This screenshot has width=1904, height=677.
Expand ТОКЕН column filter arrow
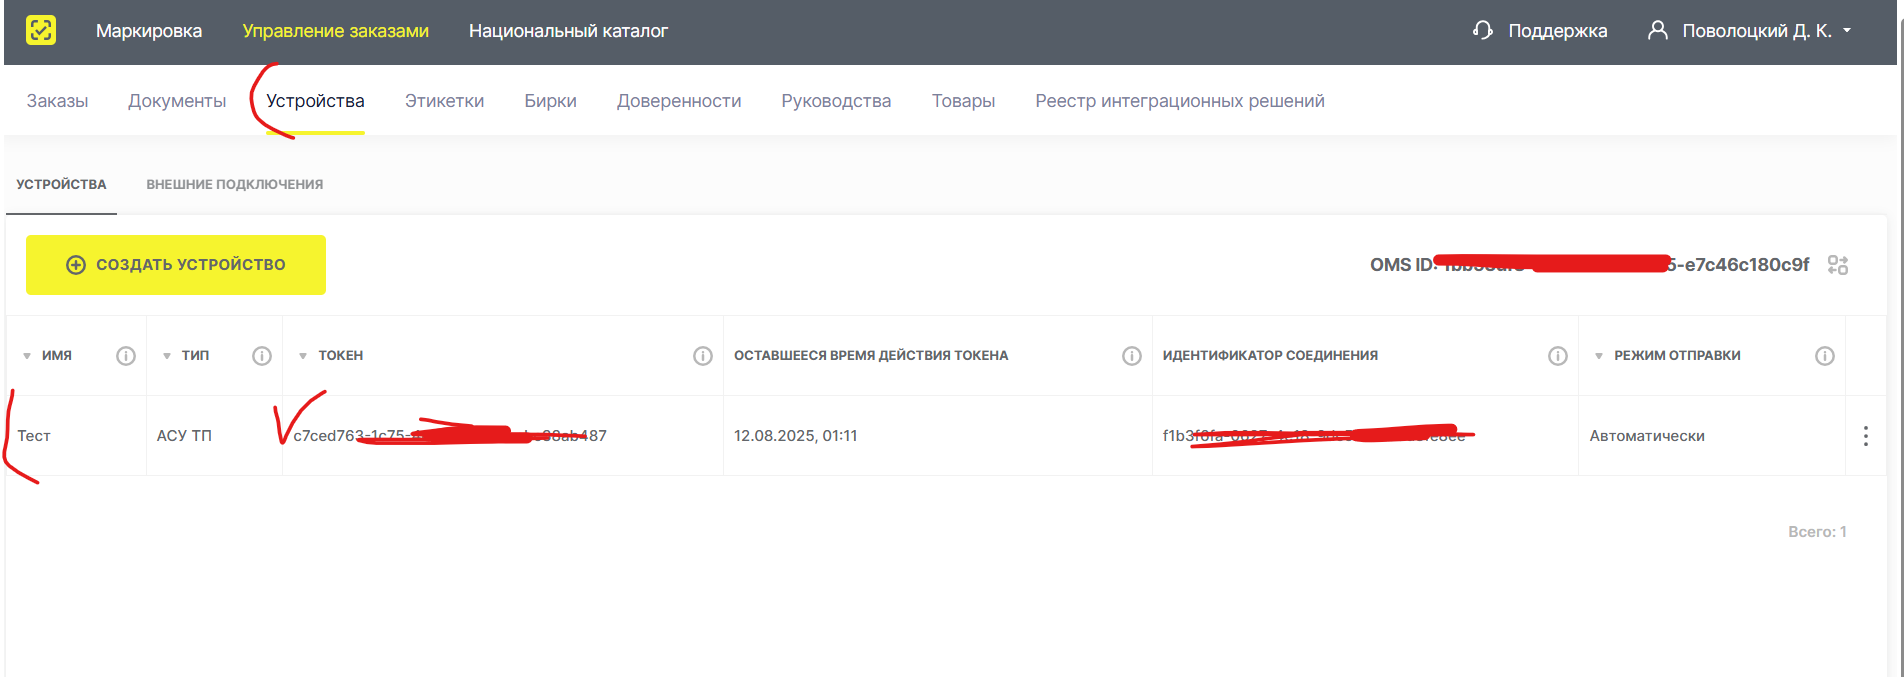(303, 356)
